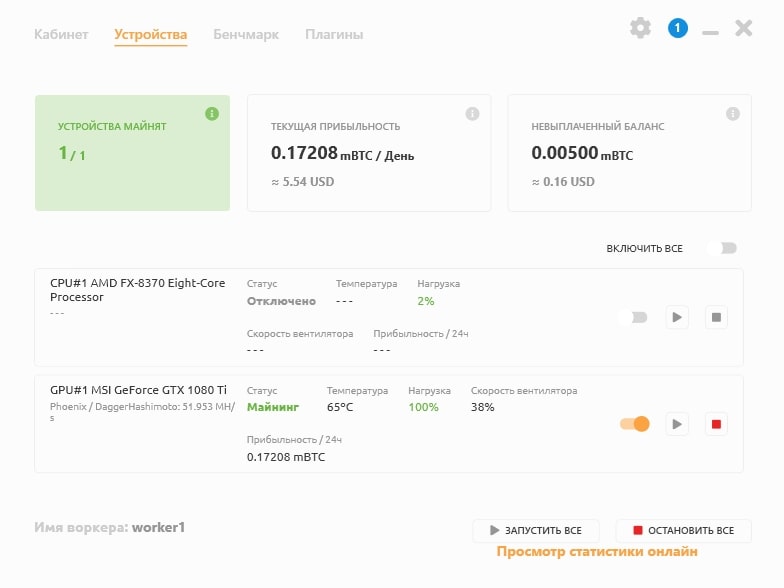Click info icon on green mining devices card

[212, 114]
